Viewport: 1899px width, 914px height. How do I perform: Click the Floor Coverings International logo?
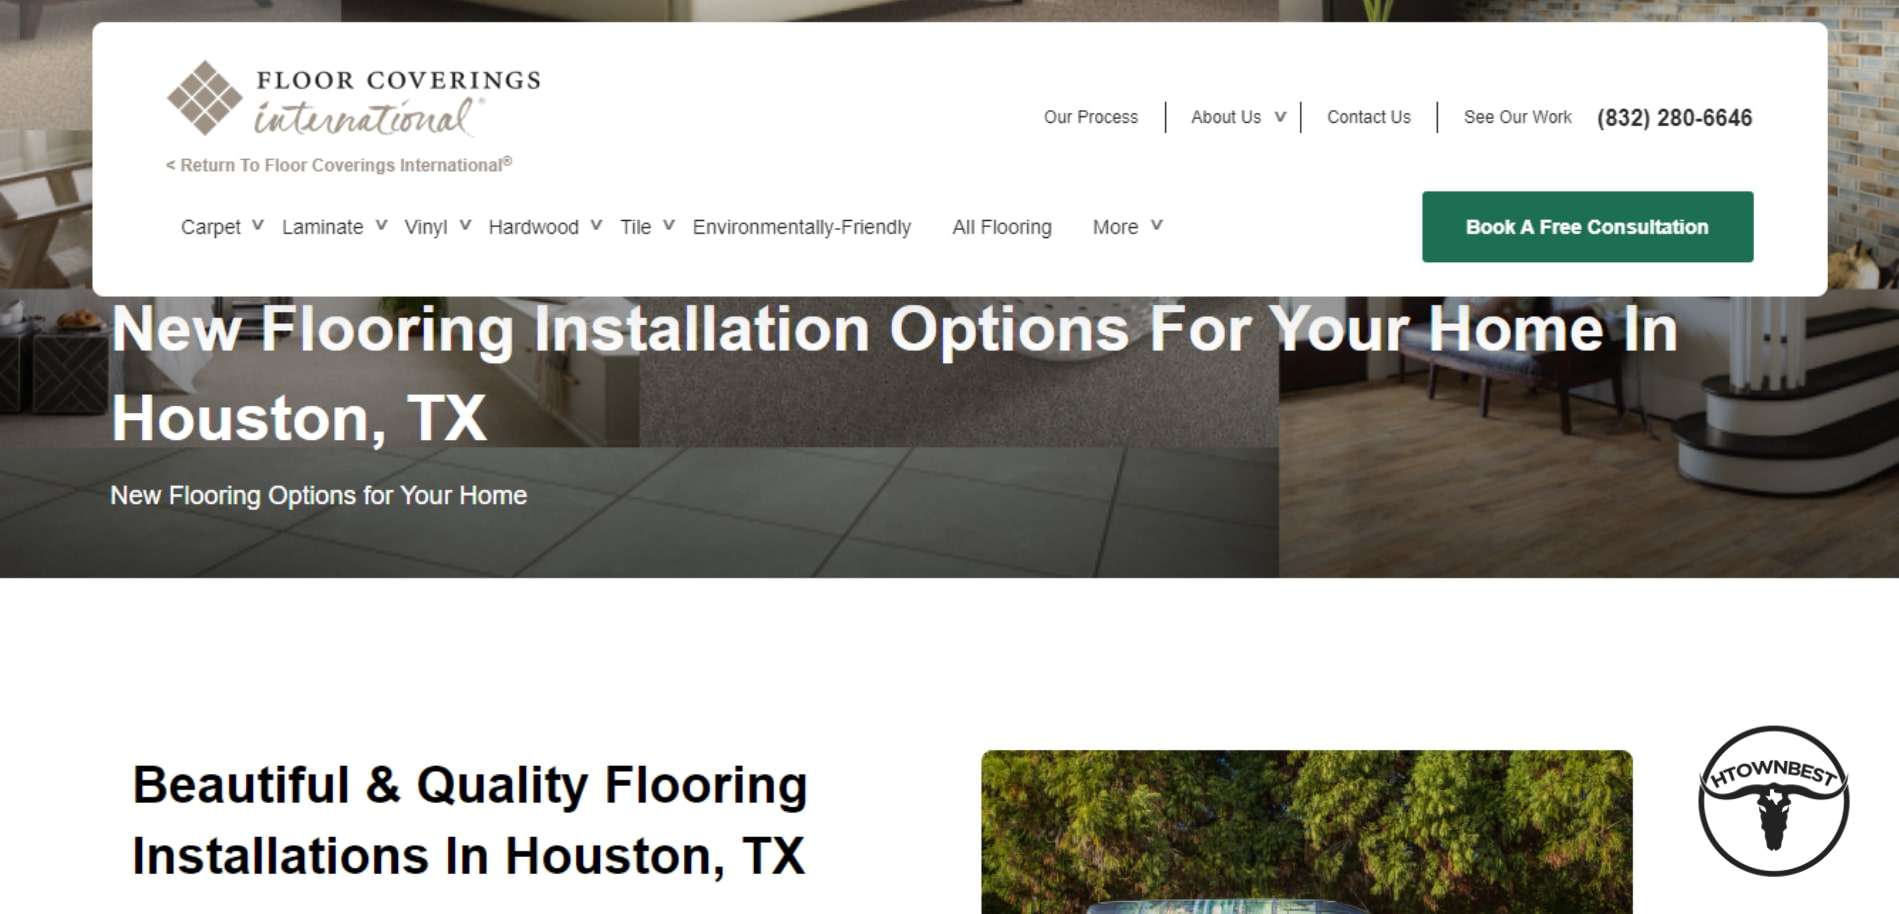click(x=353, y=99)
